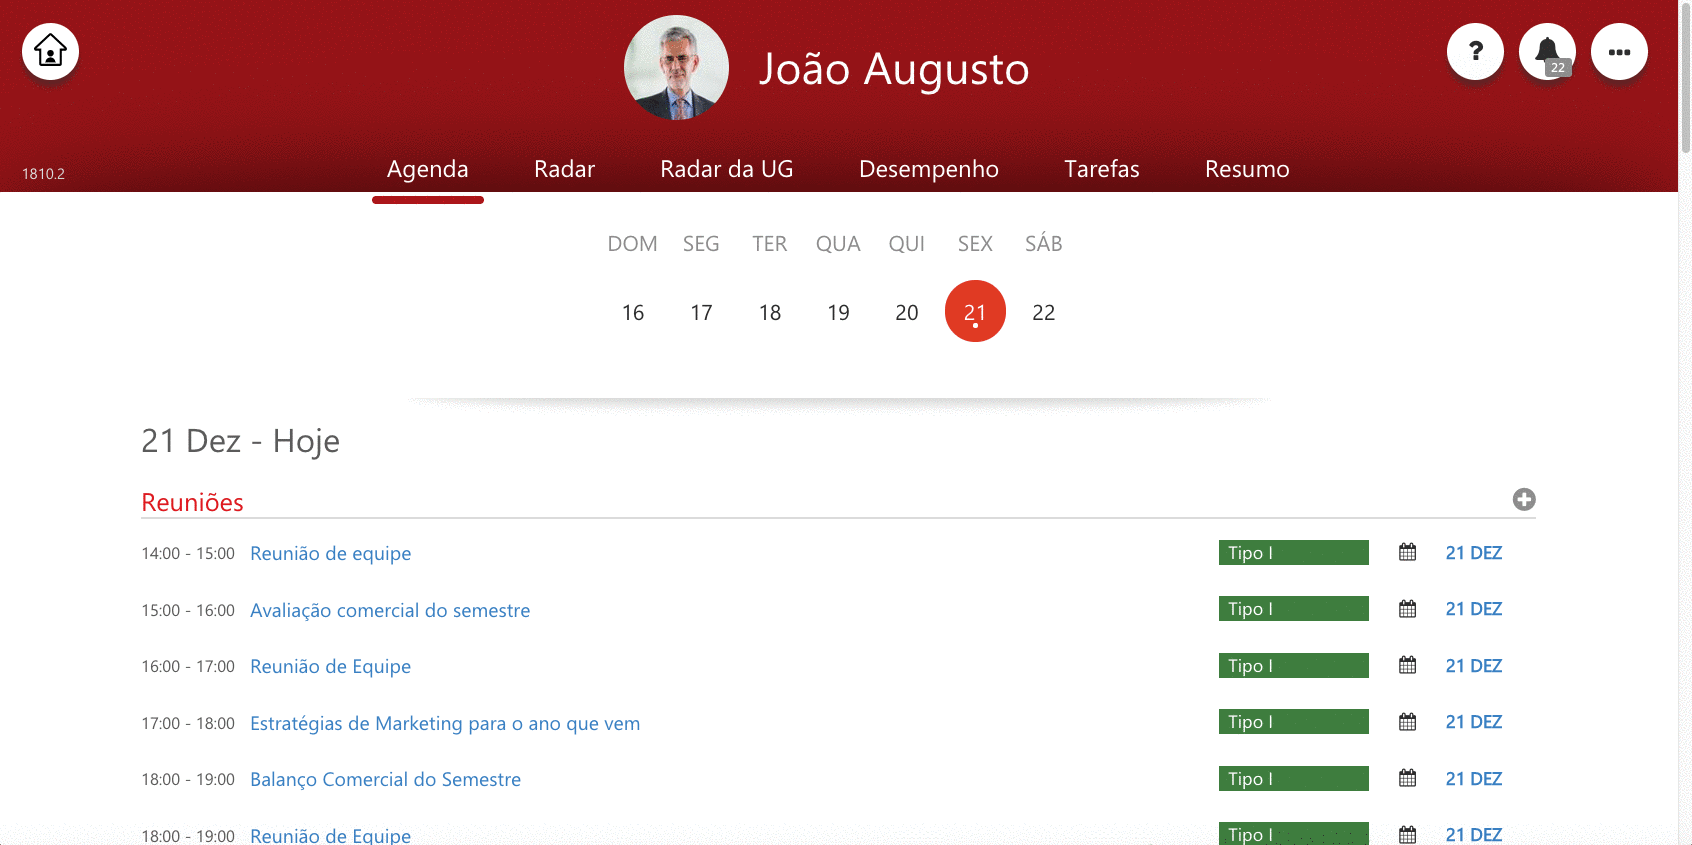This screenshot has width=1692, height=845.
Task: Click Tipo I tag on Estratégias de Marketing row
Action: (1294, 721)
